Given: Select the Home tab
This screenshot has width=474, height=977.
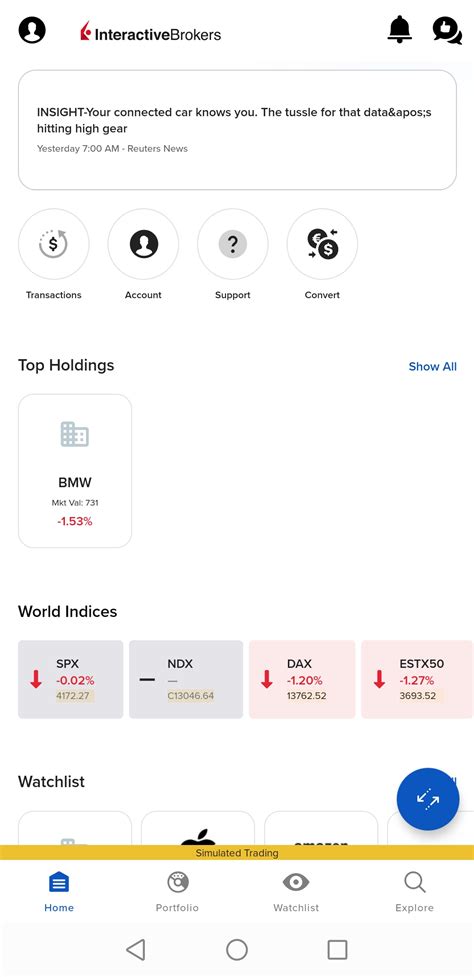Looking at the screenshot, I should point(59,892).
